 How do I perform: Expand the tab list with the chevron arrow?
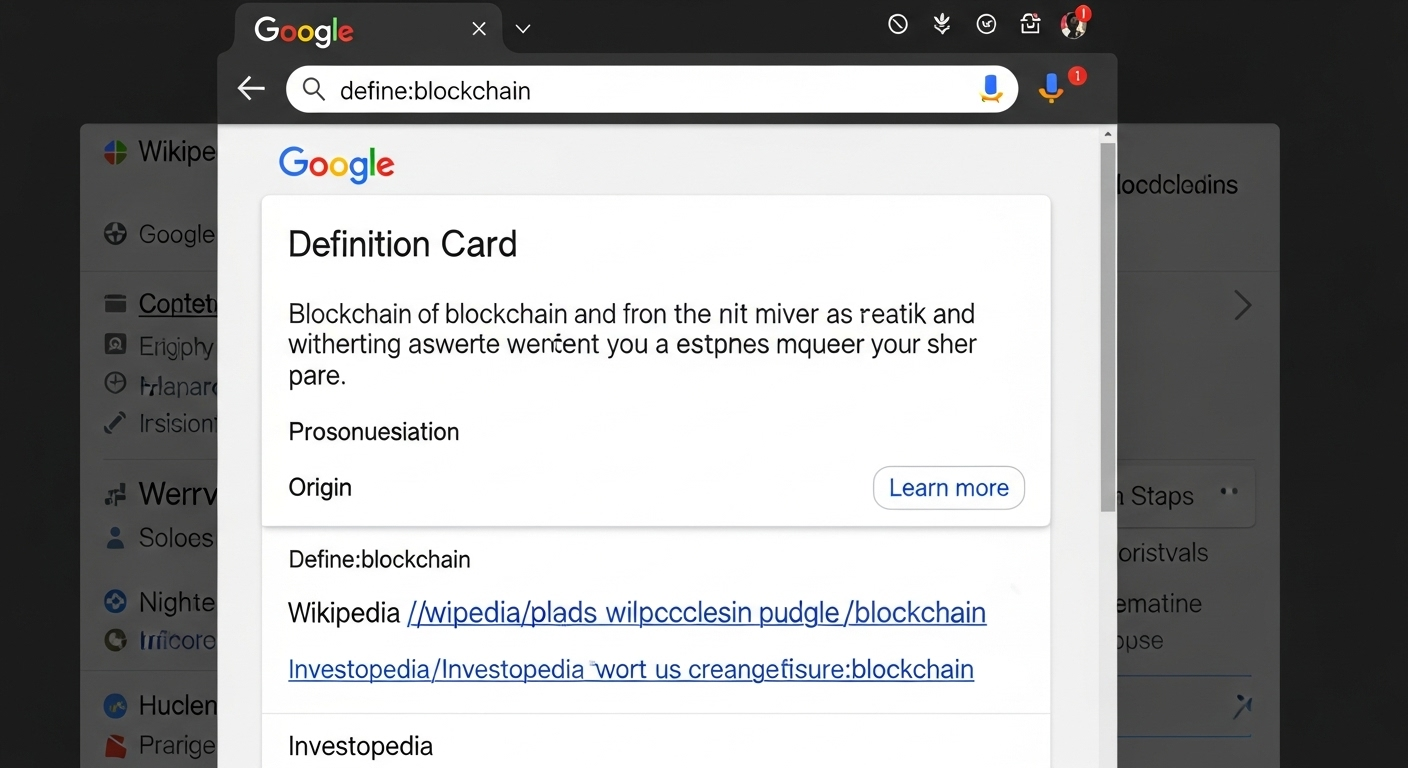click(522, 29)
